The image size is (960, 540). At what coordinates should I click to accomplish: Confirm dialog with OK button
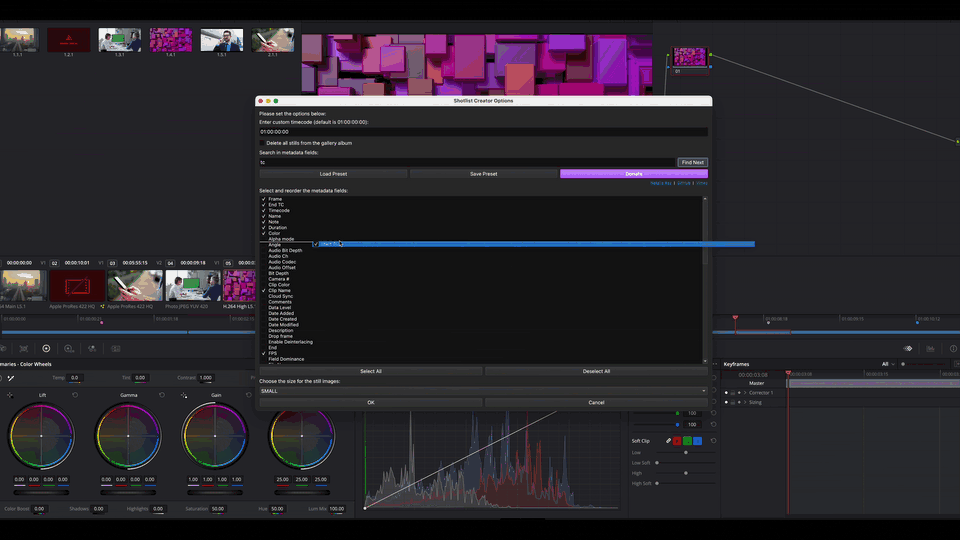click(370, 402)
